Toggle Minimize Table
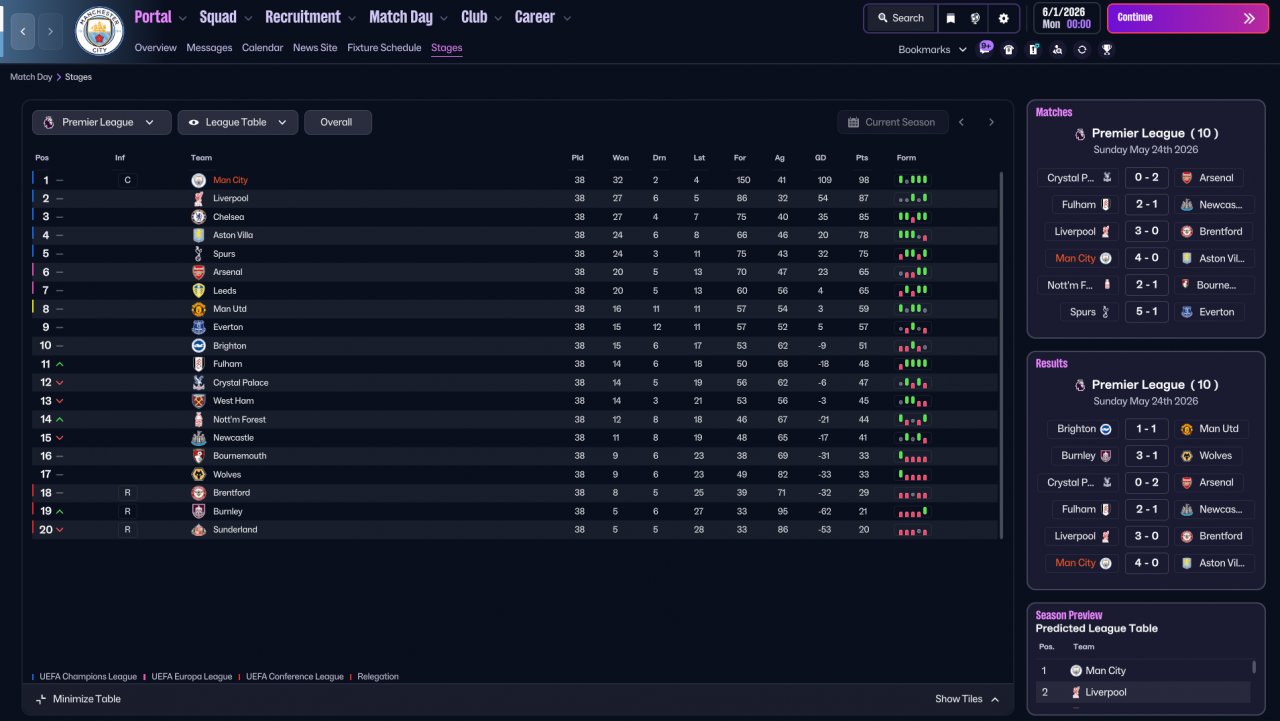The width and height of the screenshot is (1280, 721). click(78, 699)
